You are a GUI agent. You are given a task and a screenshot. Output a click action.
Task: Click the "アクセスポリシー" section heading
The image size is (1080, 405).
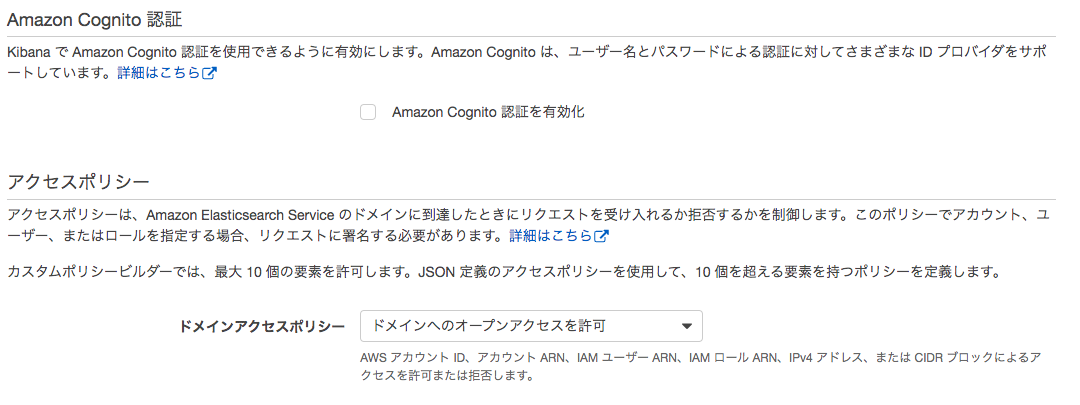coord(78,181)
